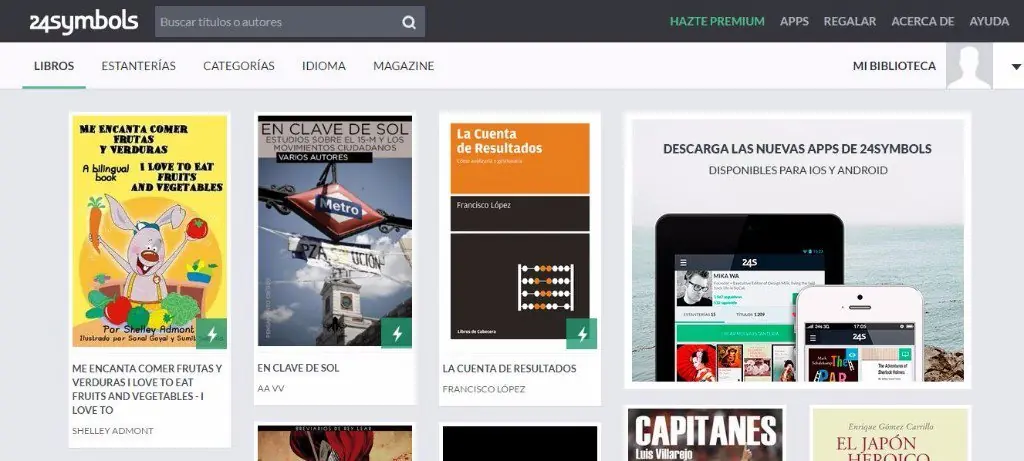Click author 'AA VV'

click(x=271, y=389)
